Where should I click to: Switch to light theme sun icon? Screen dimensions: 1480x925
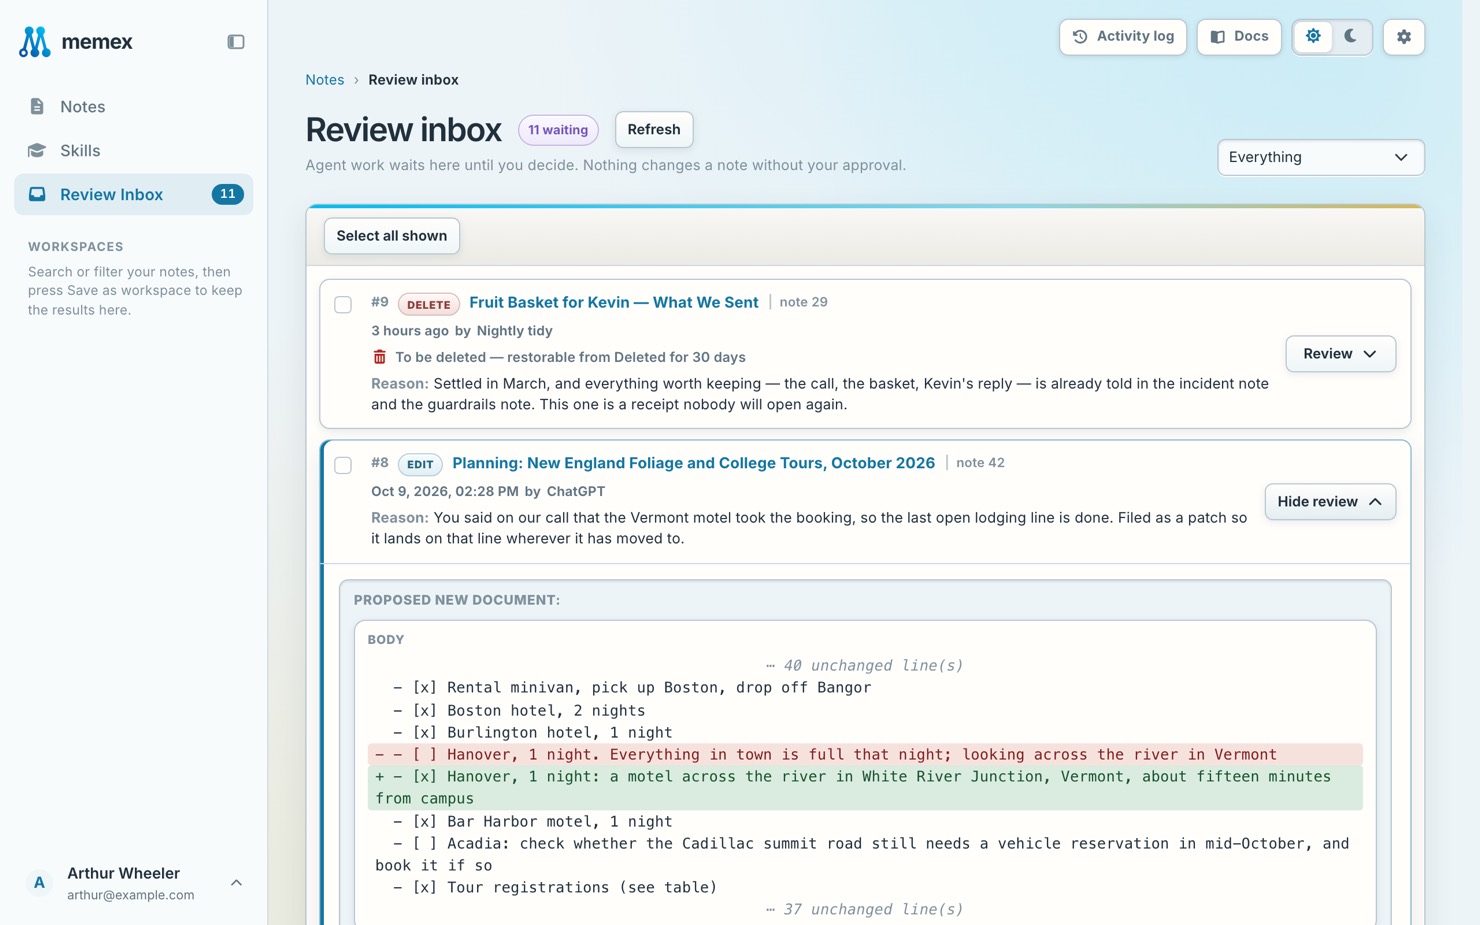tap(1313, 37)
